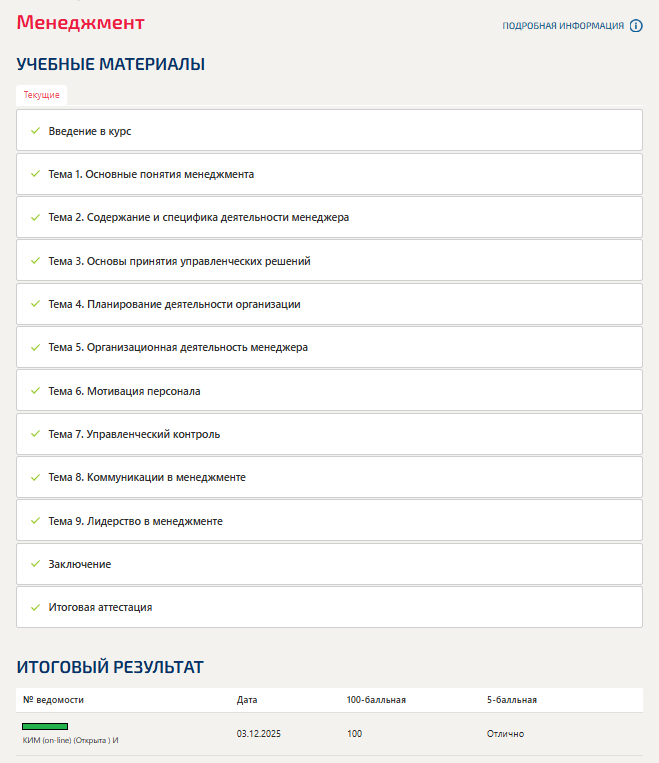
Task: Click the checkmark icon next to Тема 5
Action: click(x=35, y=348)
